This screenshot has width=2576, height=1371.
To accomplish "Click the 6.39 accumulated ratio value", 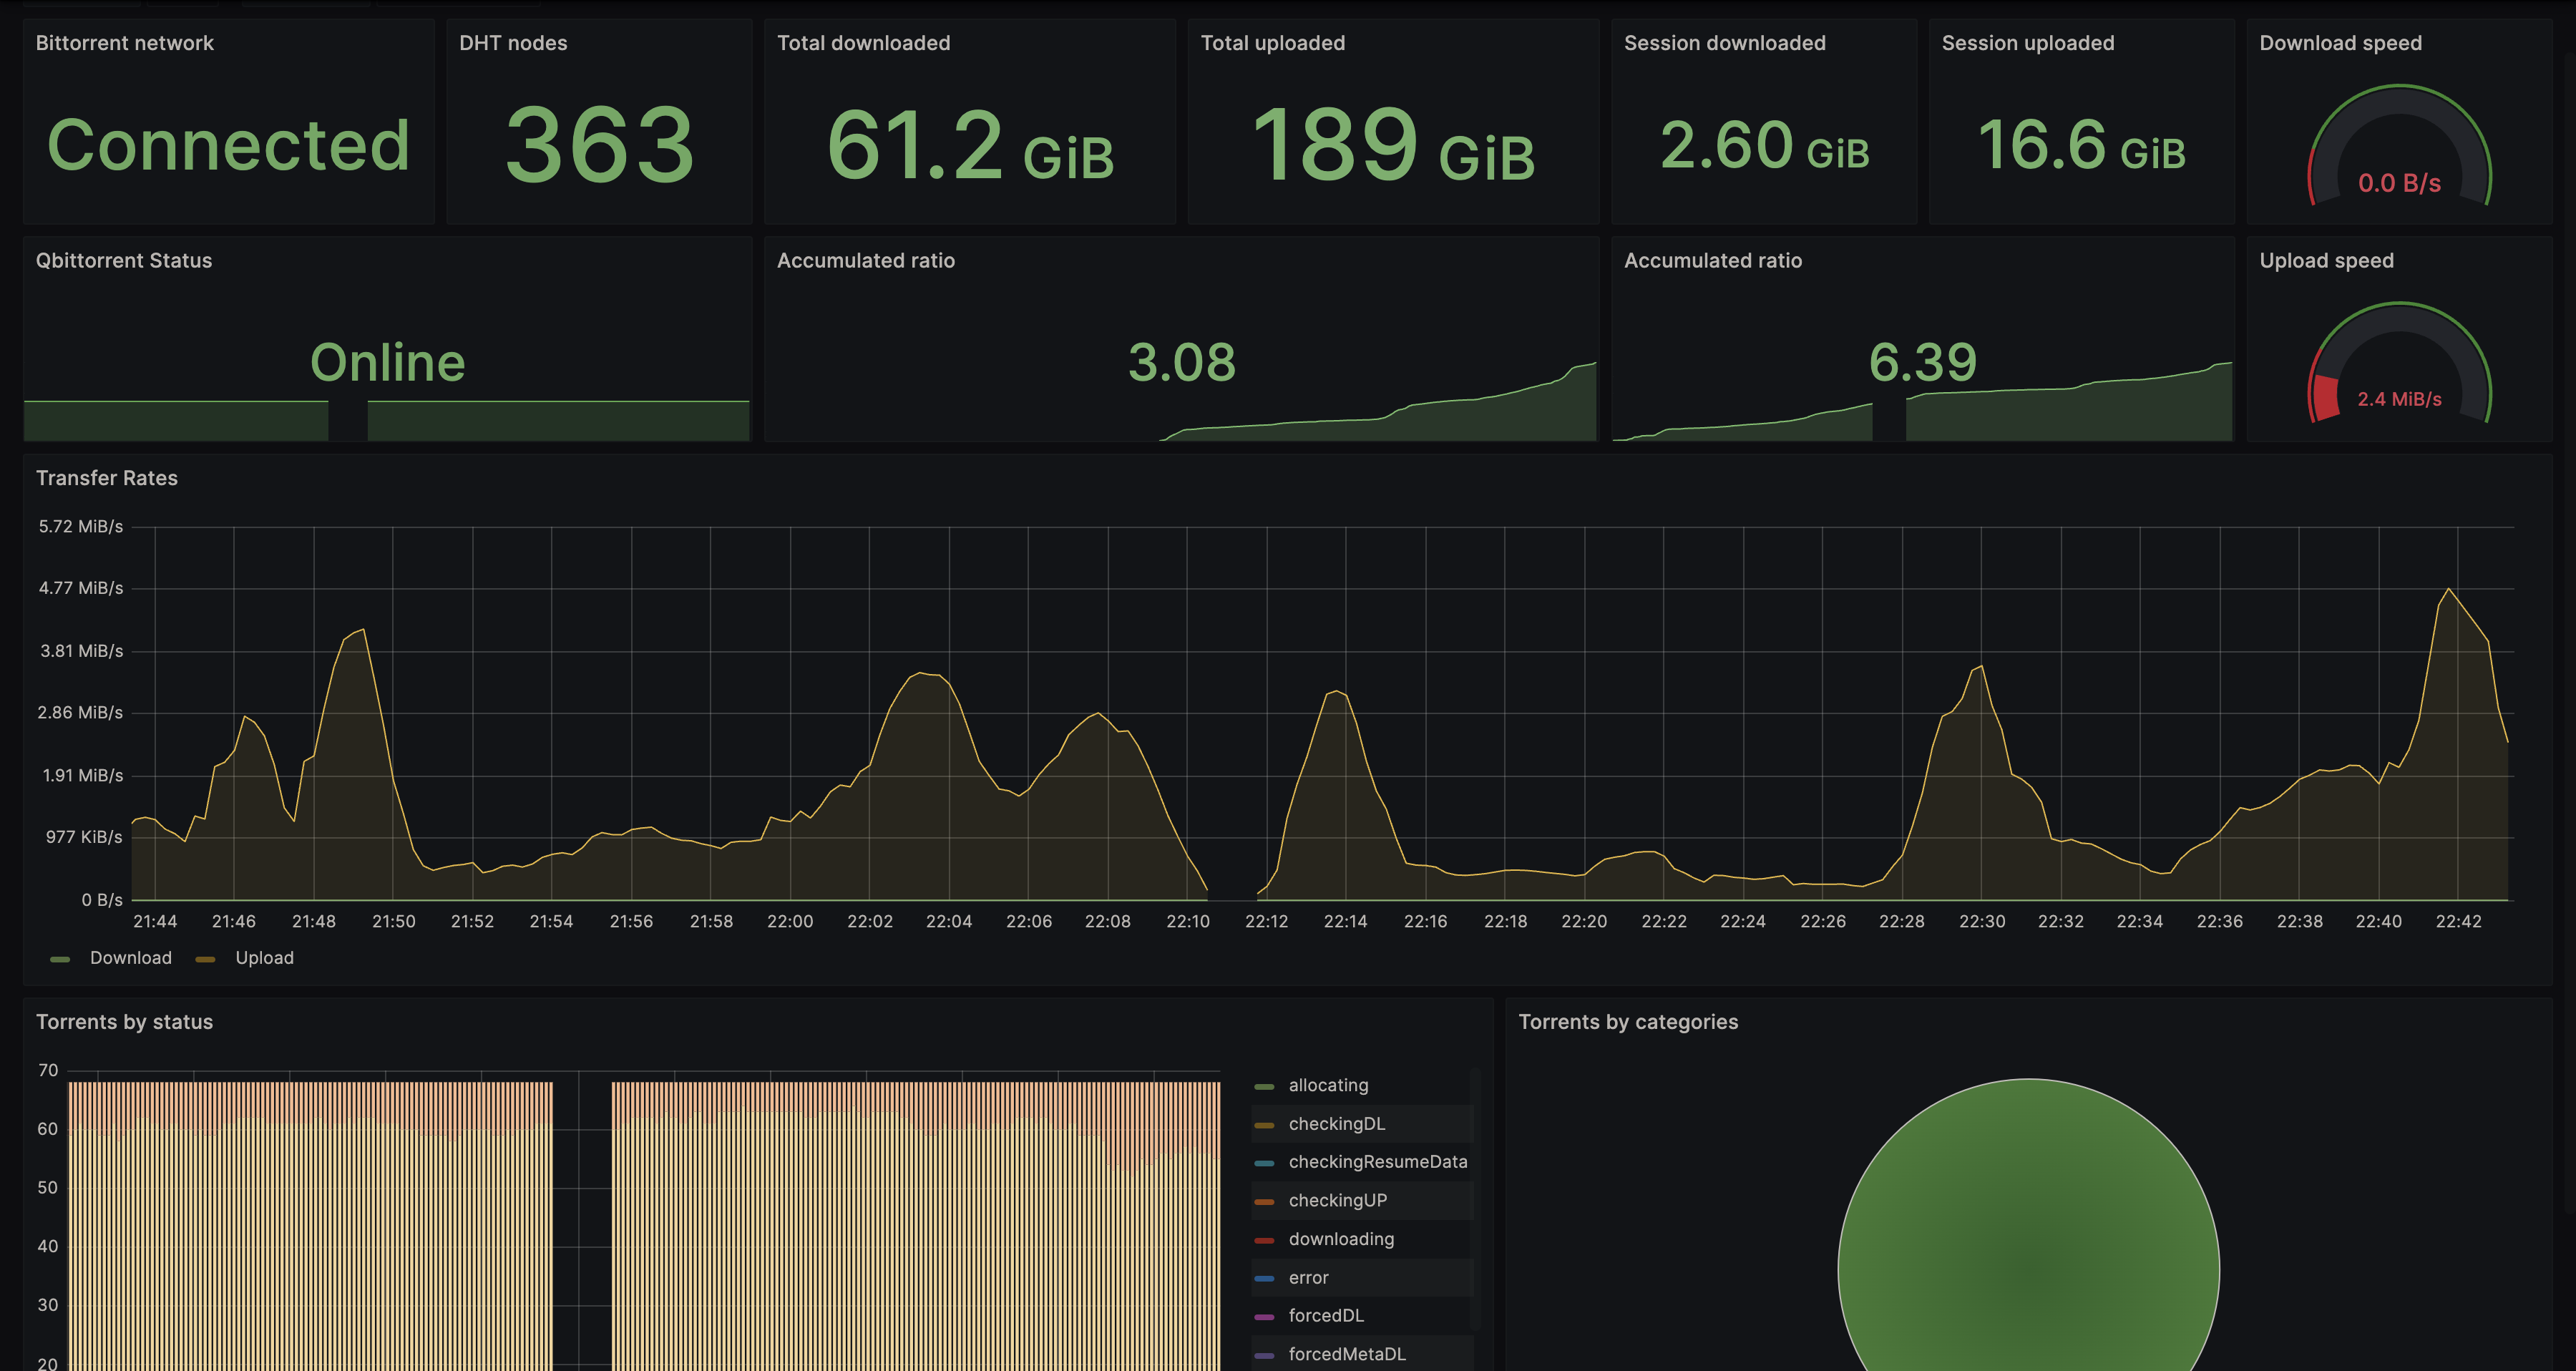I will pos(1922,362).
